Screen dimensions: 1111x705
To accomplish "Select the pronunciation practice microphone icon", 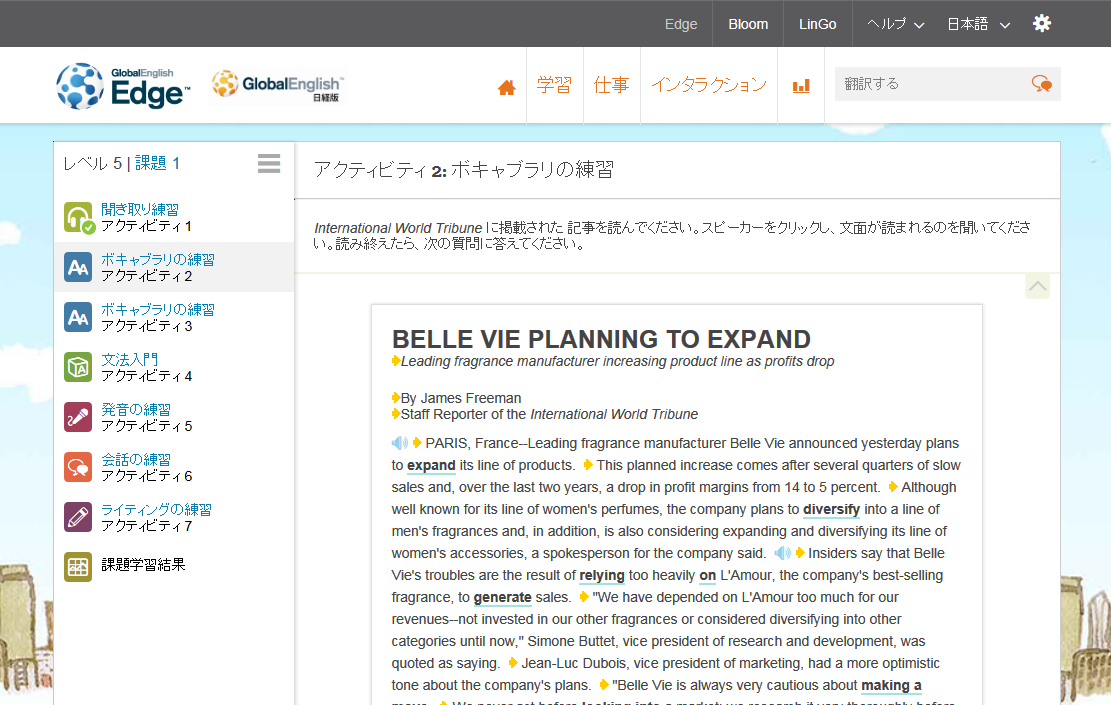I will point(78,417).
